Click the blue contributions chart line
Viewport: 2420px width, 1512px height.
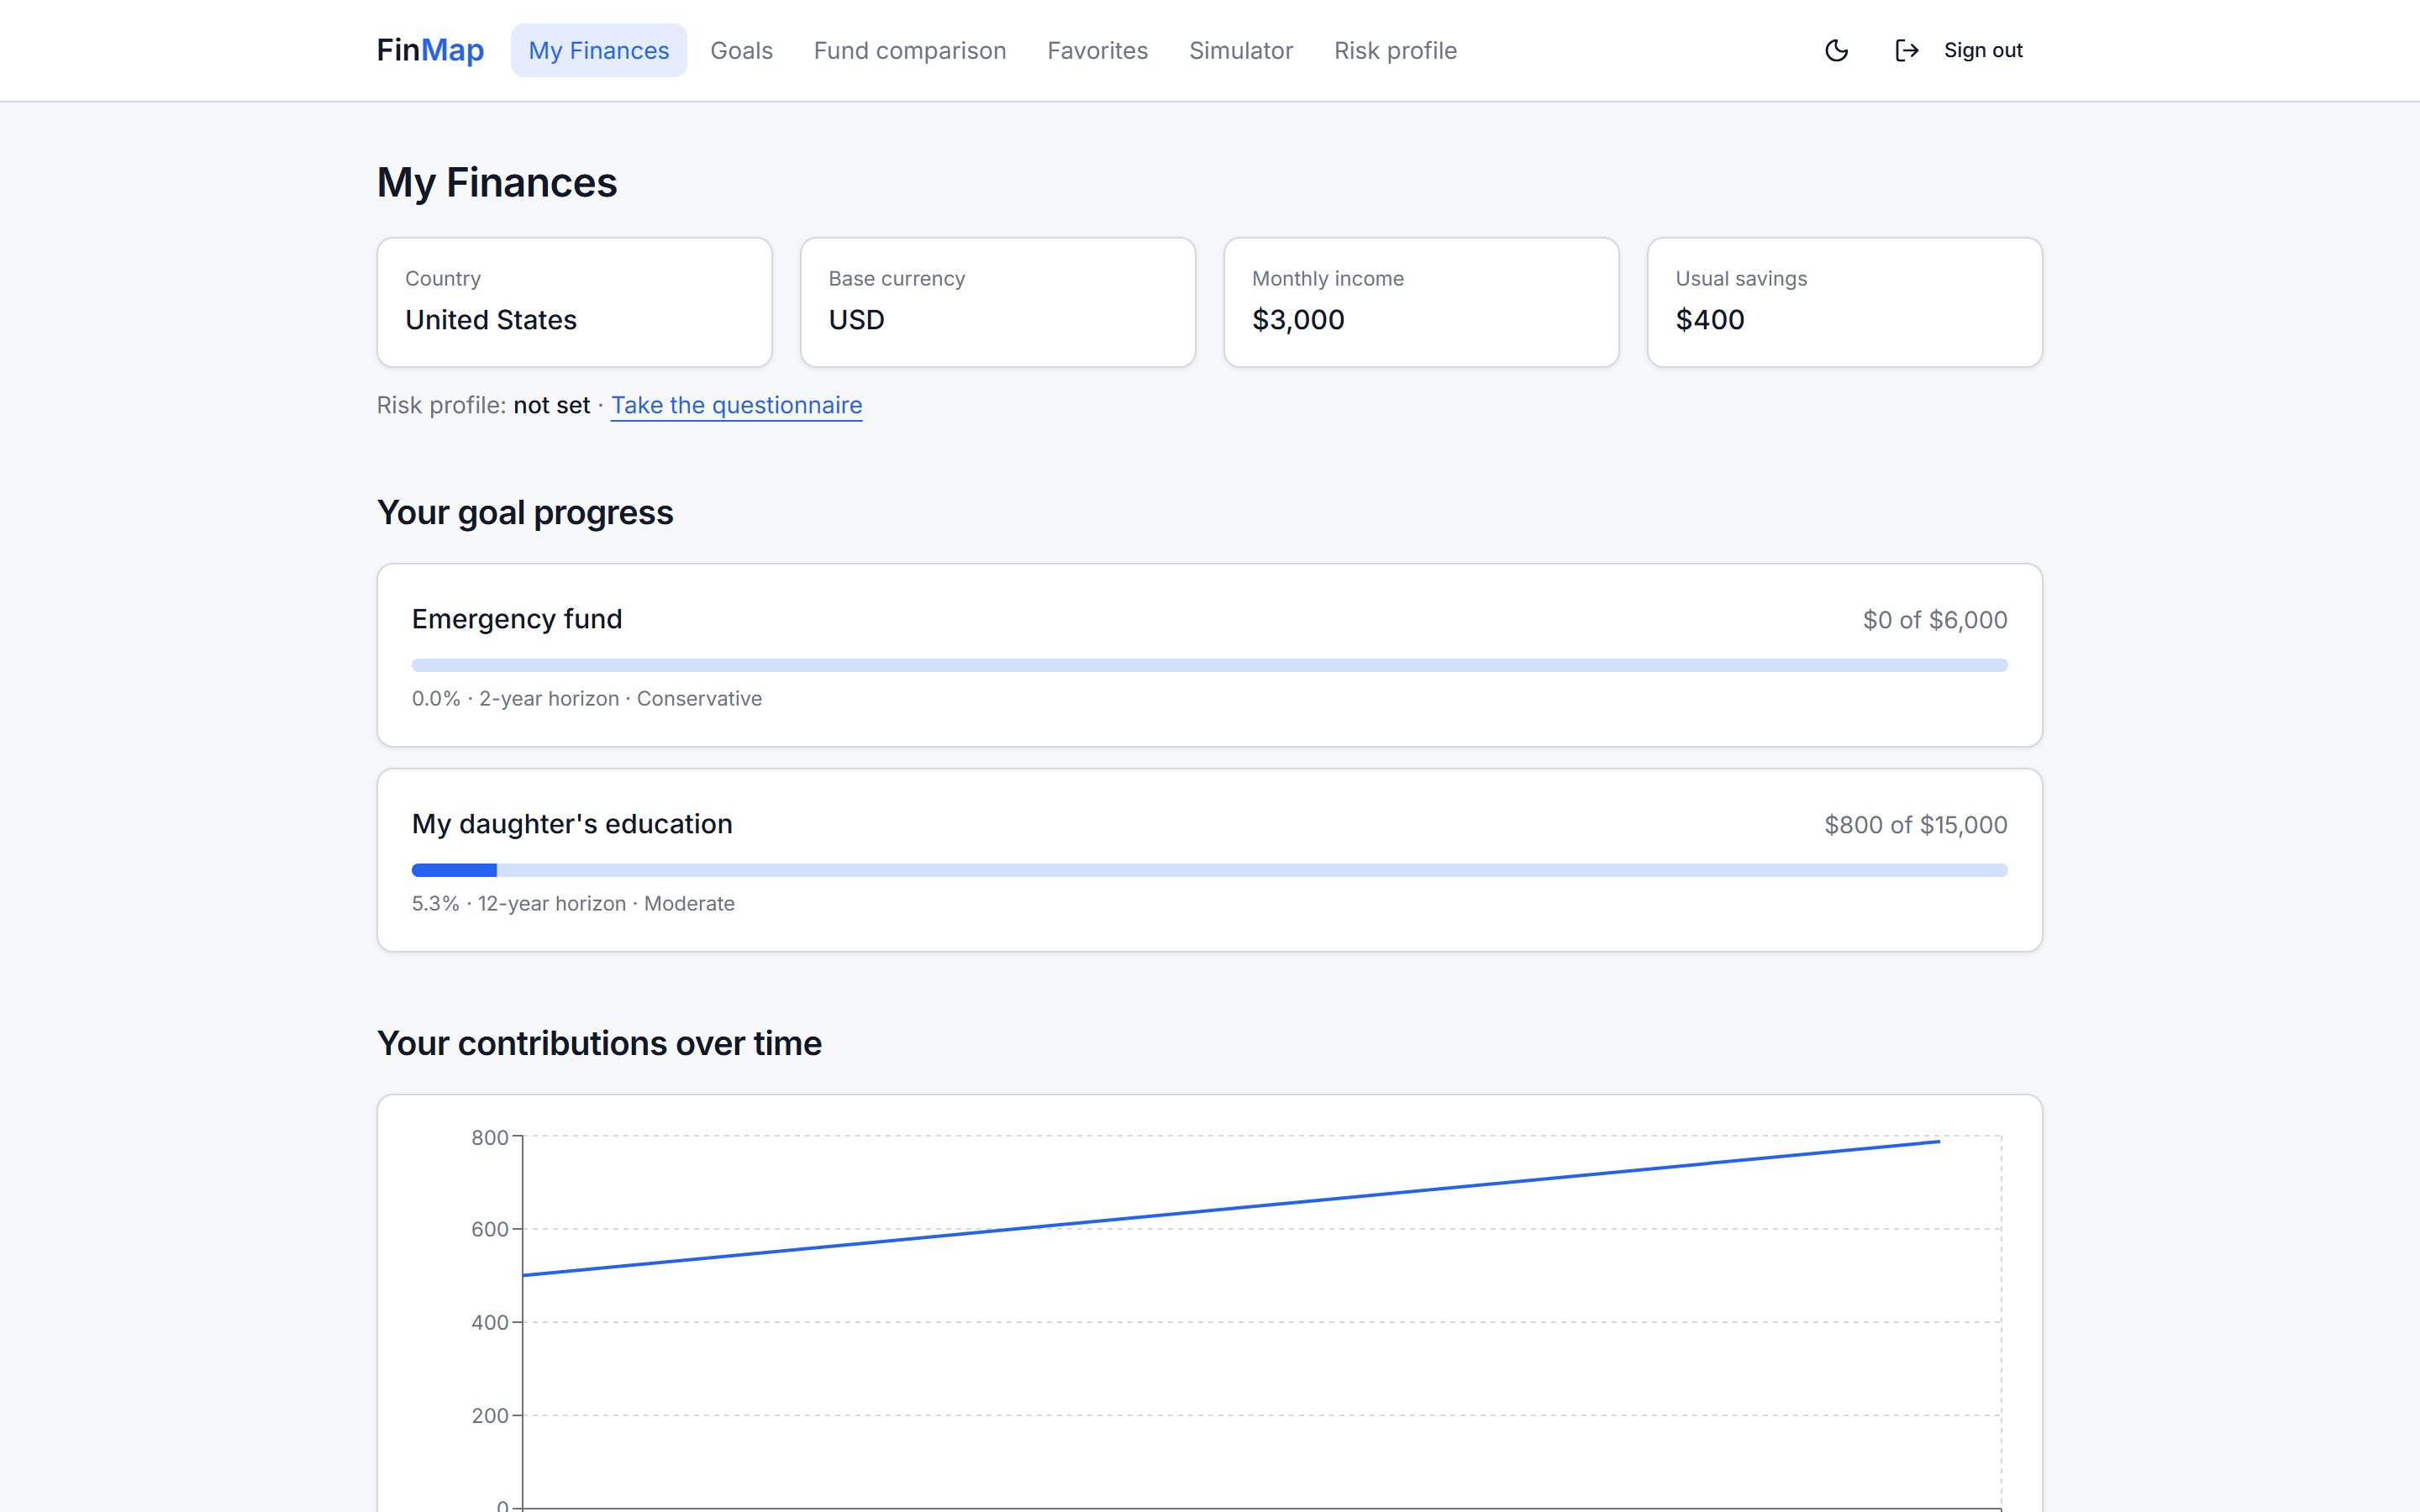[x=1230, y=1208]
